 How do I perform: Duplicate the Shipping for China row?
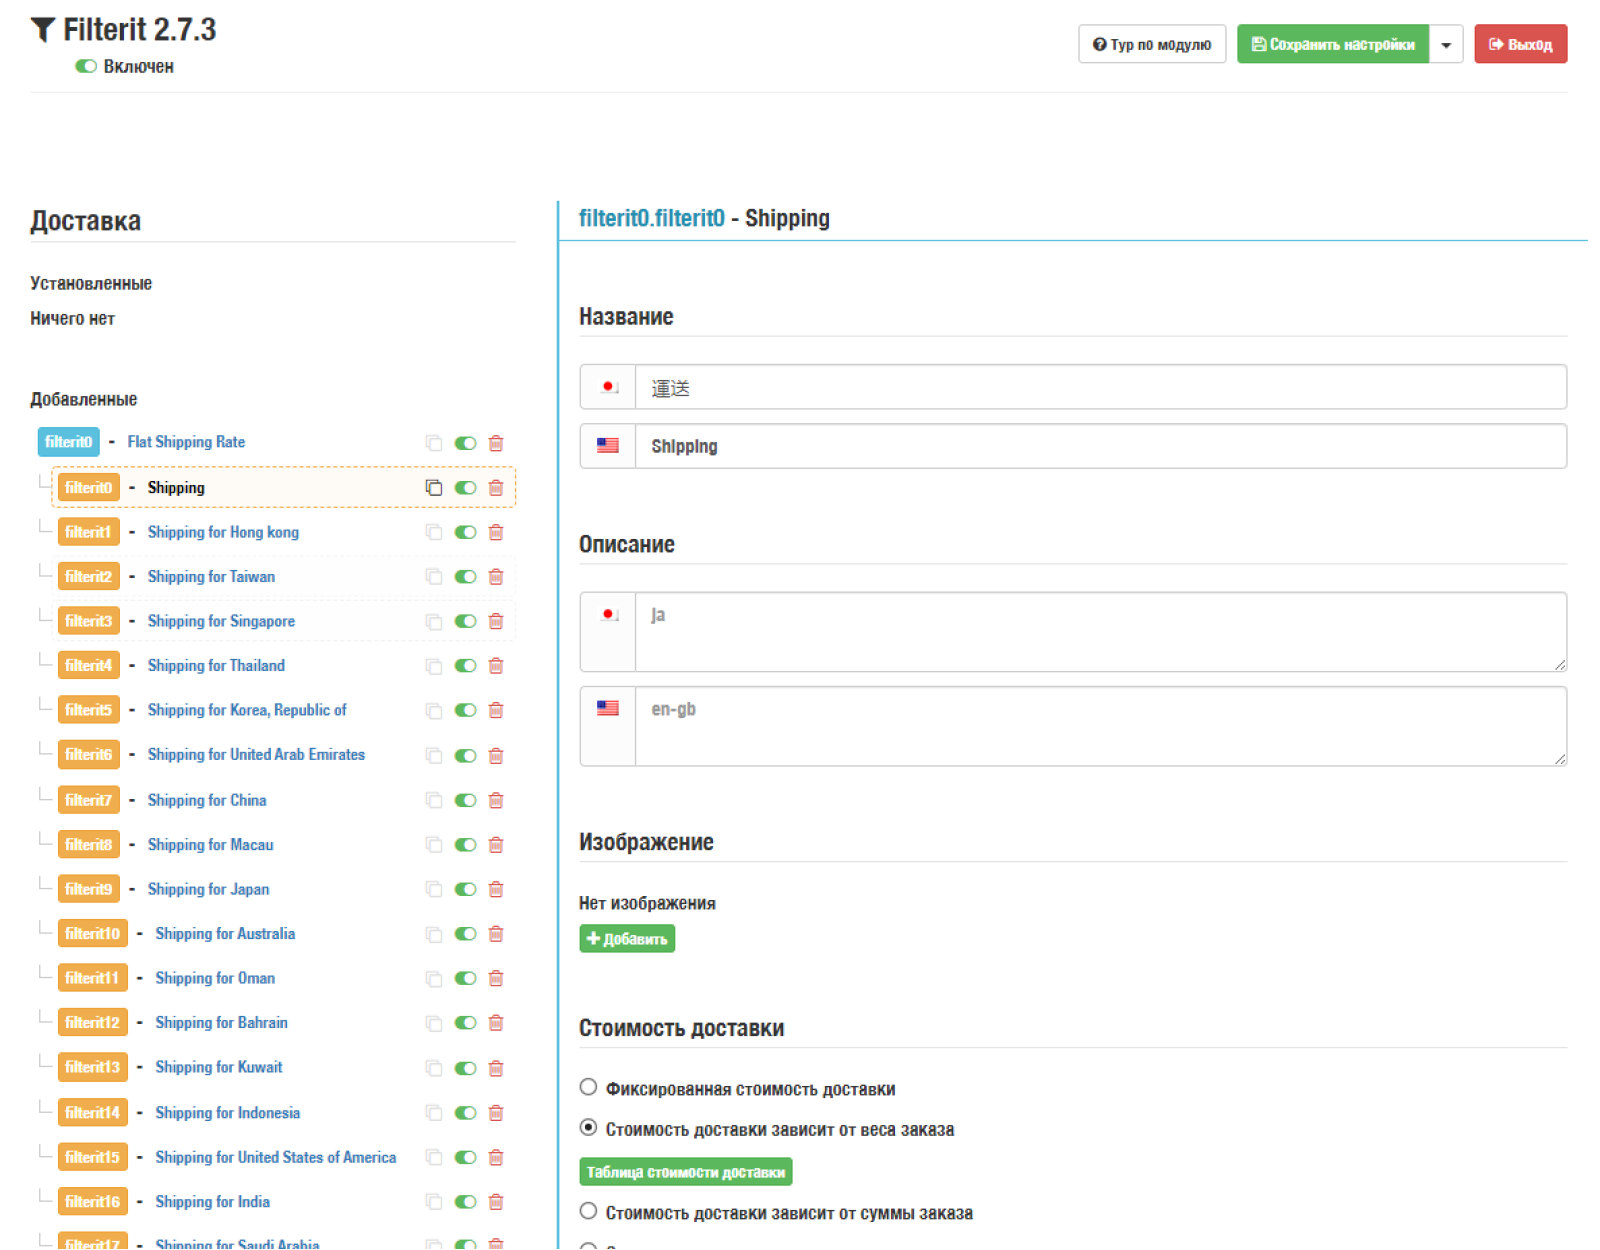coord(433,801)
